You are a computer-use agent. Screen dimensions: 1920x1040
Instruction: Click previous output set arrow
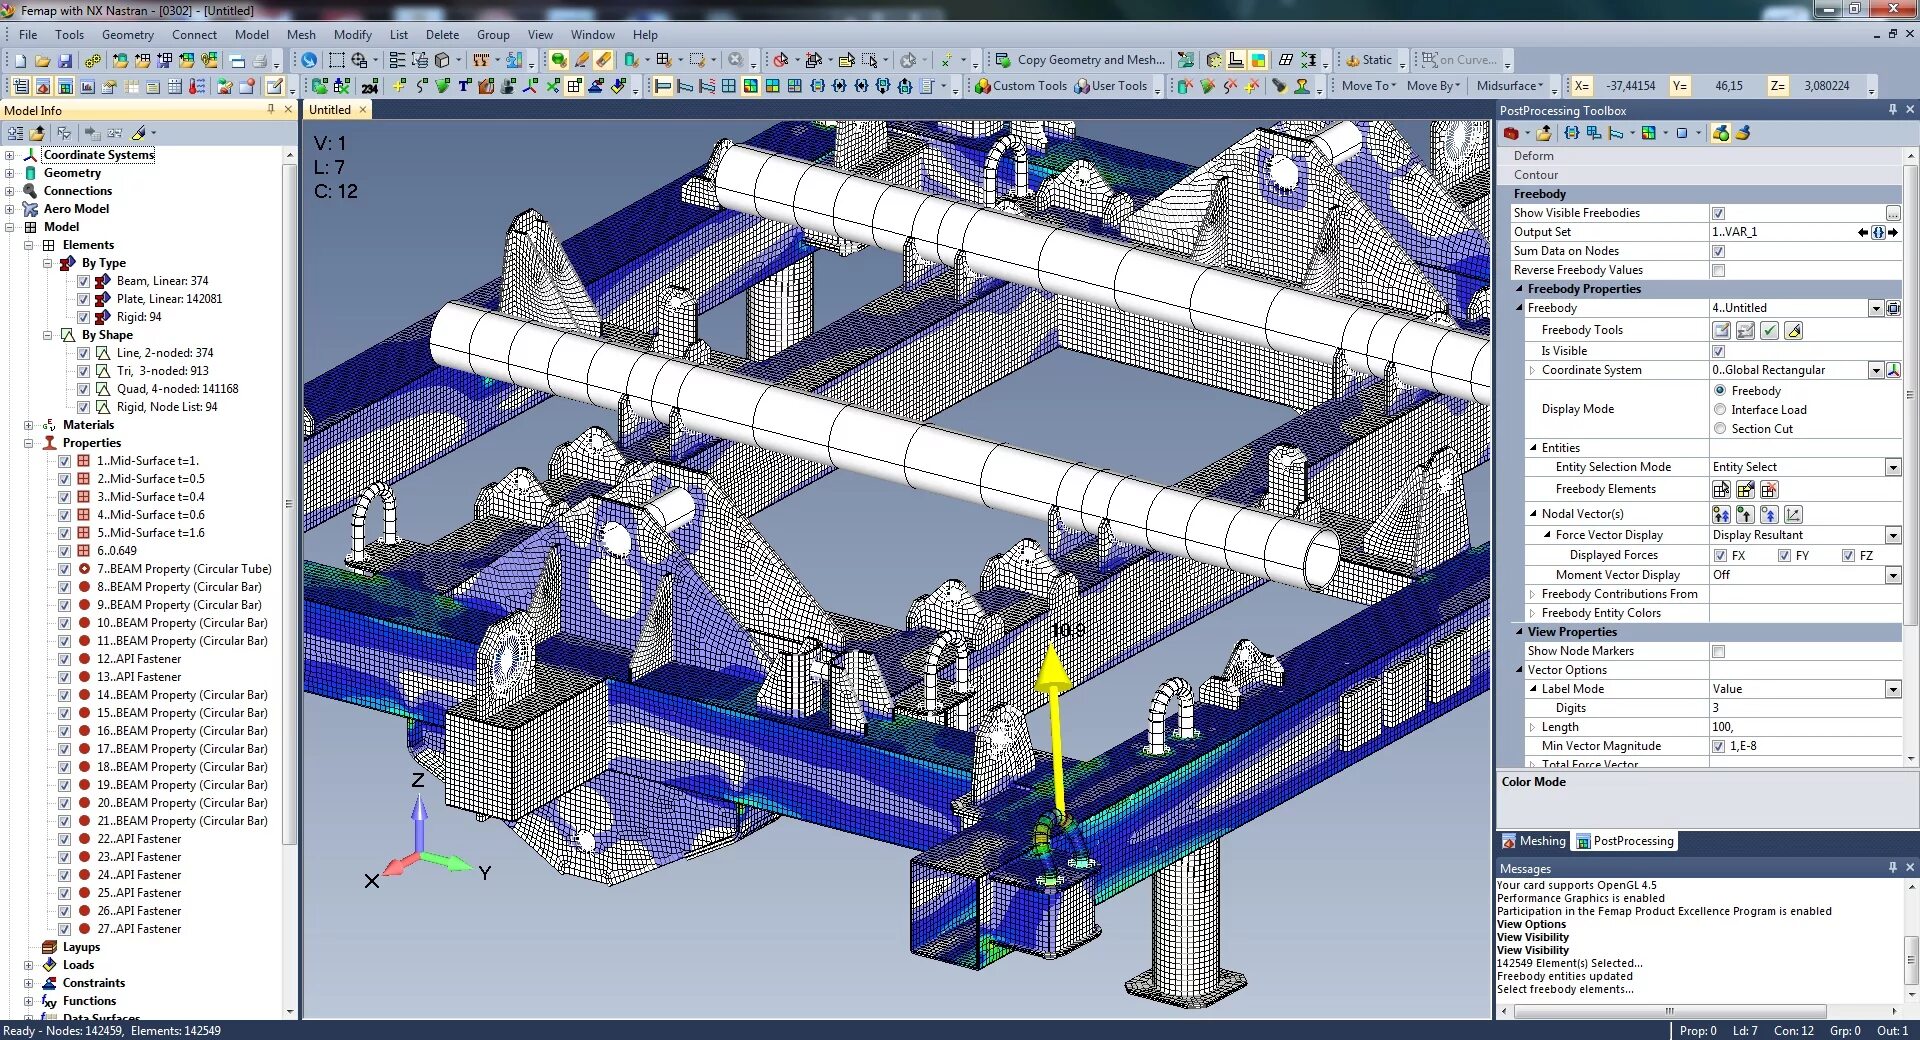point(1863,232)
